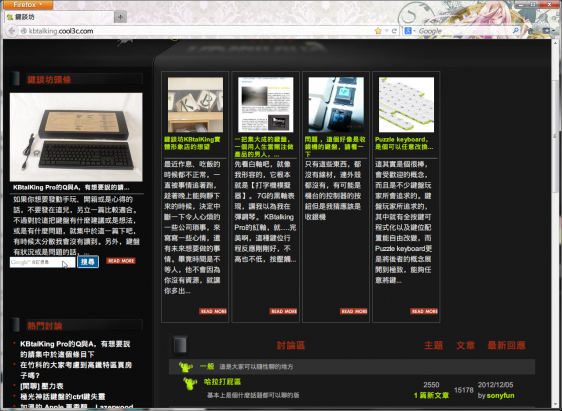
Task: Open the 問題，這個好像是收銀機的鍵盤 title
Action: 335,147
